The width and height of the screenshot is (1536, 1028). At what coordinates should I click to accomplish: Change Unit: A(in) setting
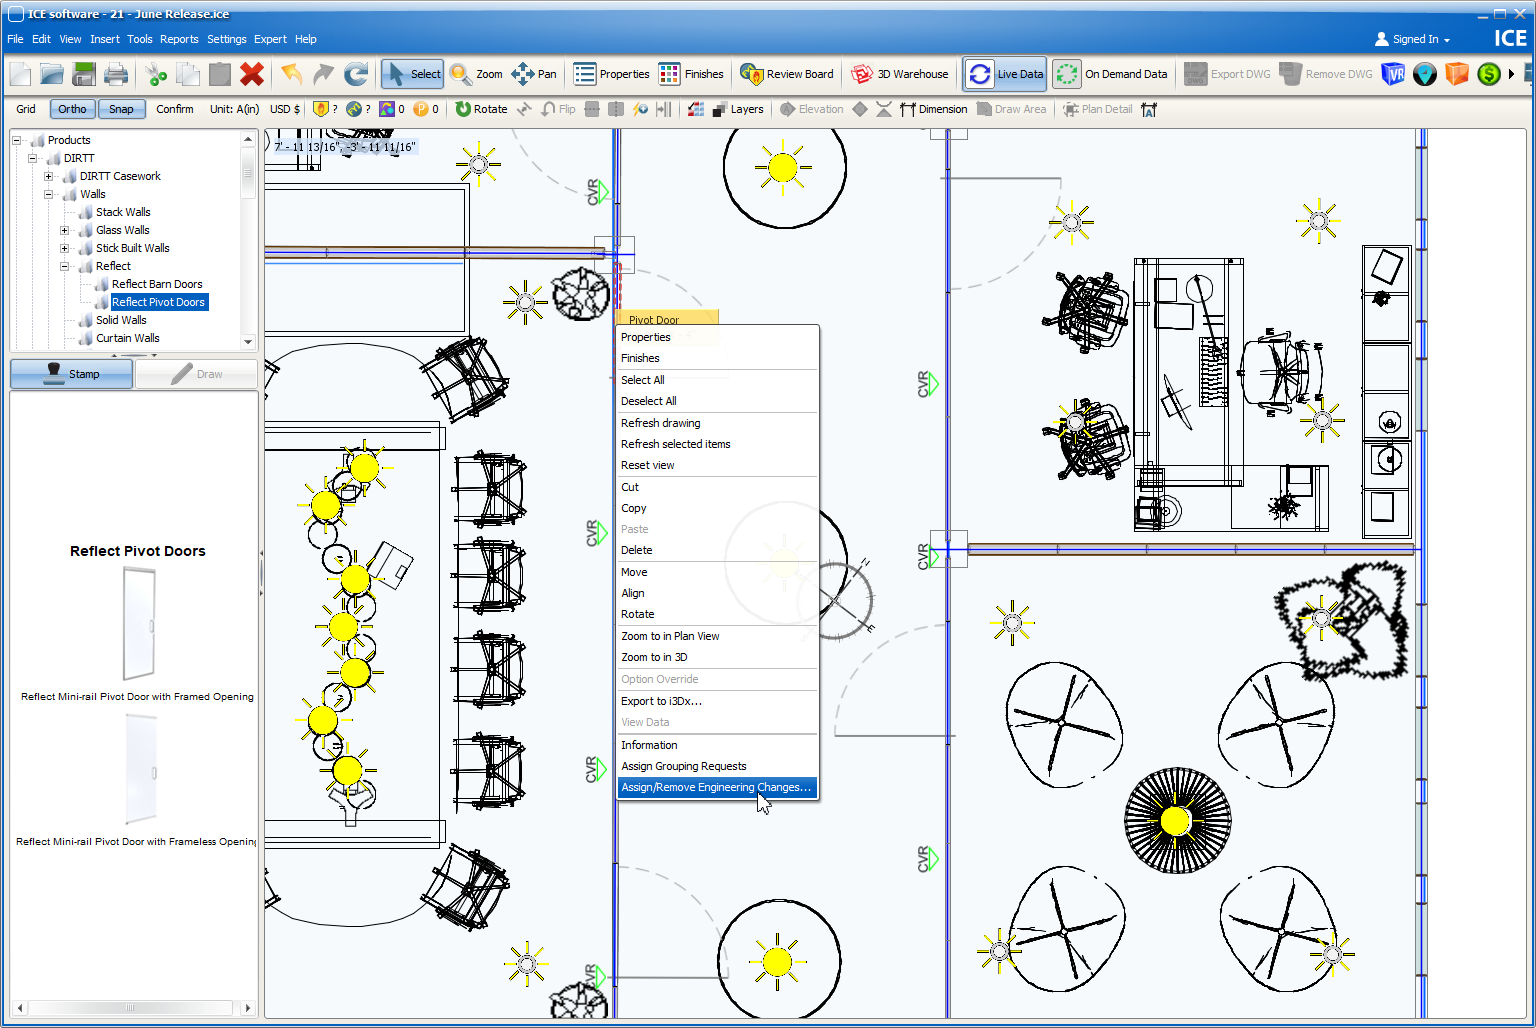pos(234,109)
